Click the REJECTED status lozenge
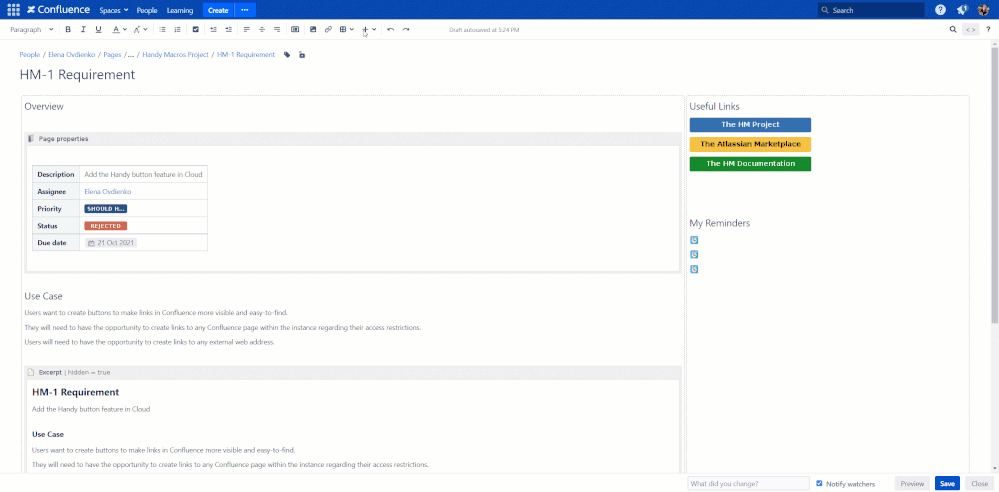 point(106,226)
